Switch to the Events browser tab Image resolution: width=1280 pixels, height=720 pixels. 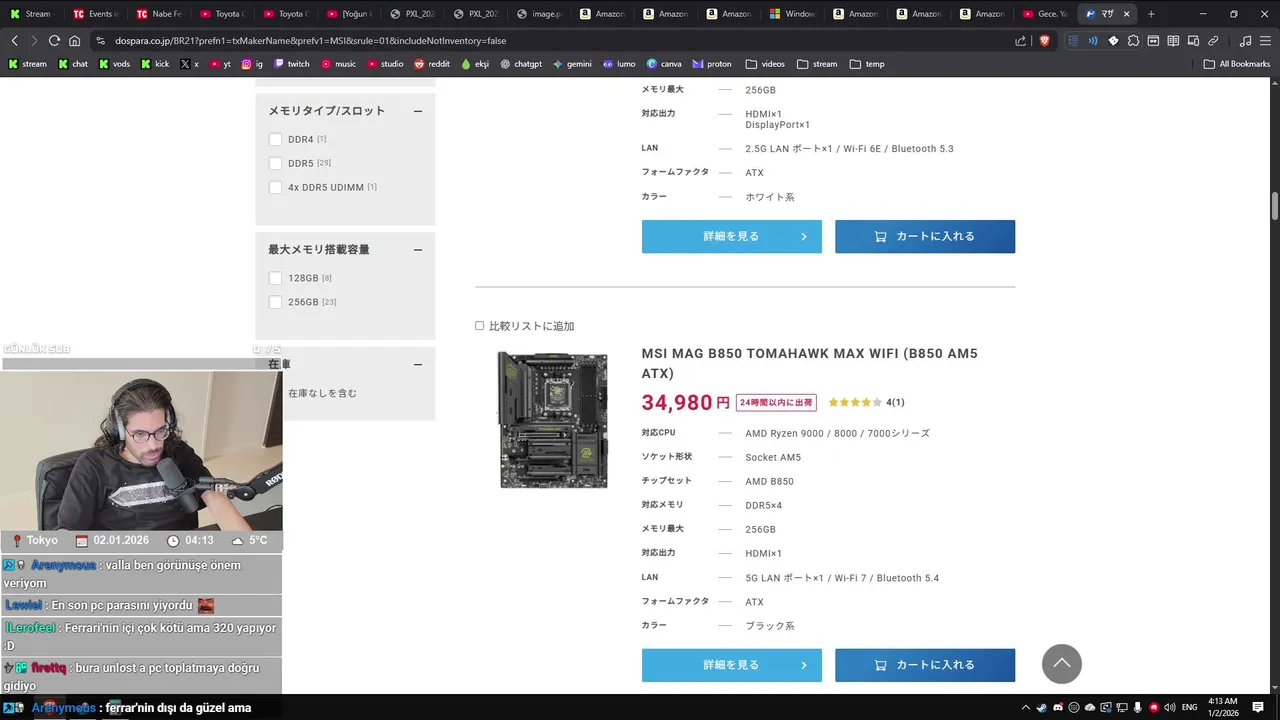[x=95, y=14]
